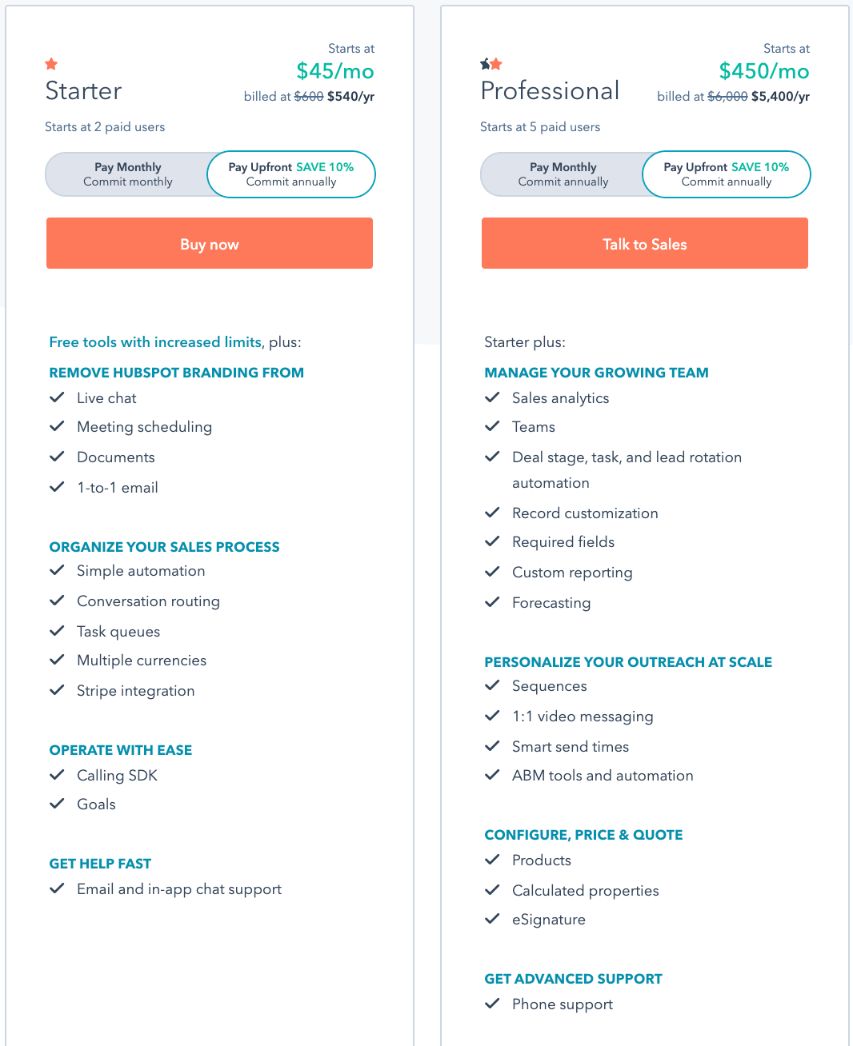
Task: Click the checkmark beside Calling SDK
Action: [x=57, y=775]
